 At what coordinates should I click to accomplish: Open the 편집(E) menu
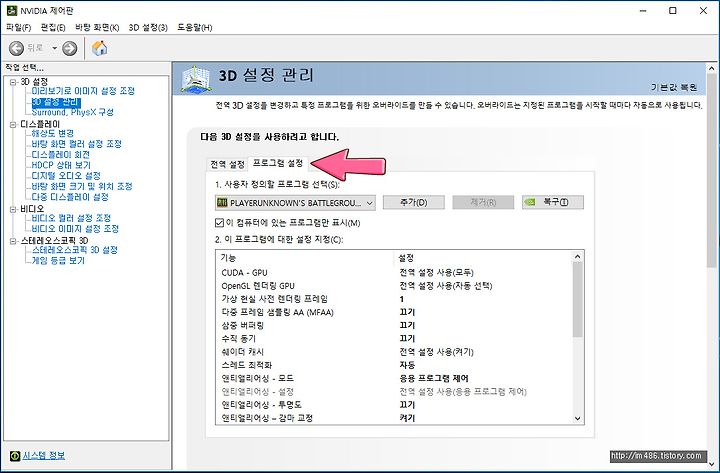tap(53, 28)
